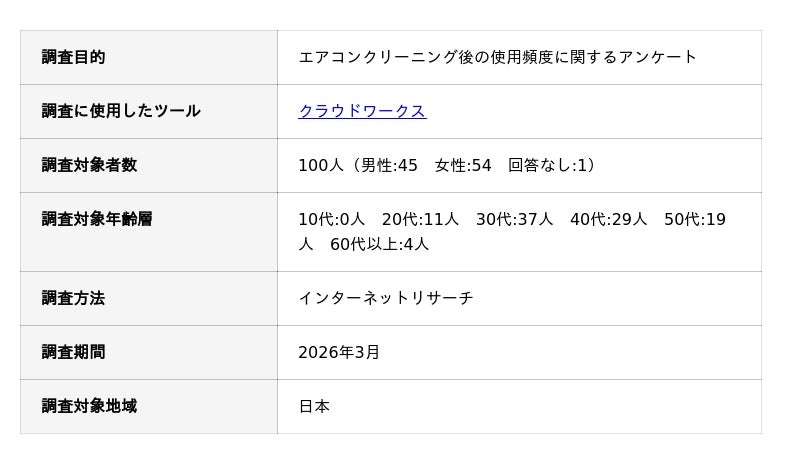Click the 調査対象地域 row label
The height and width of the screenshot is (464, 800).
pos(89,406)
